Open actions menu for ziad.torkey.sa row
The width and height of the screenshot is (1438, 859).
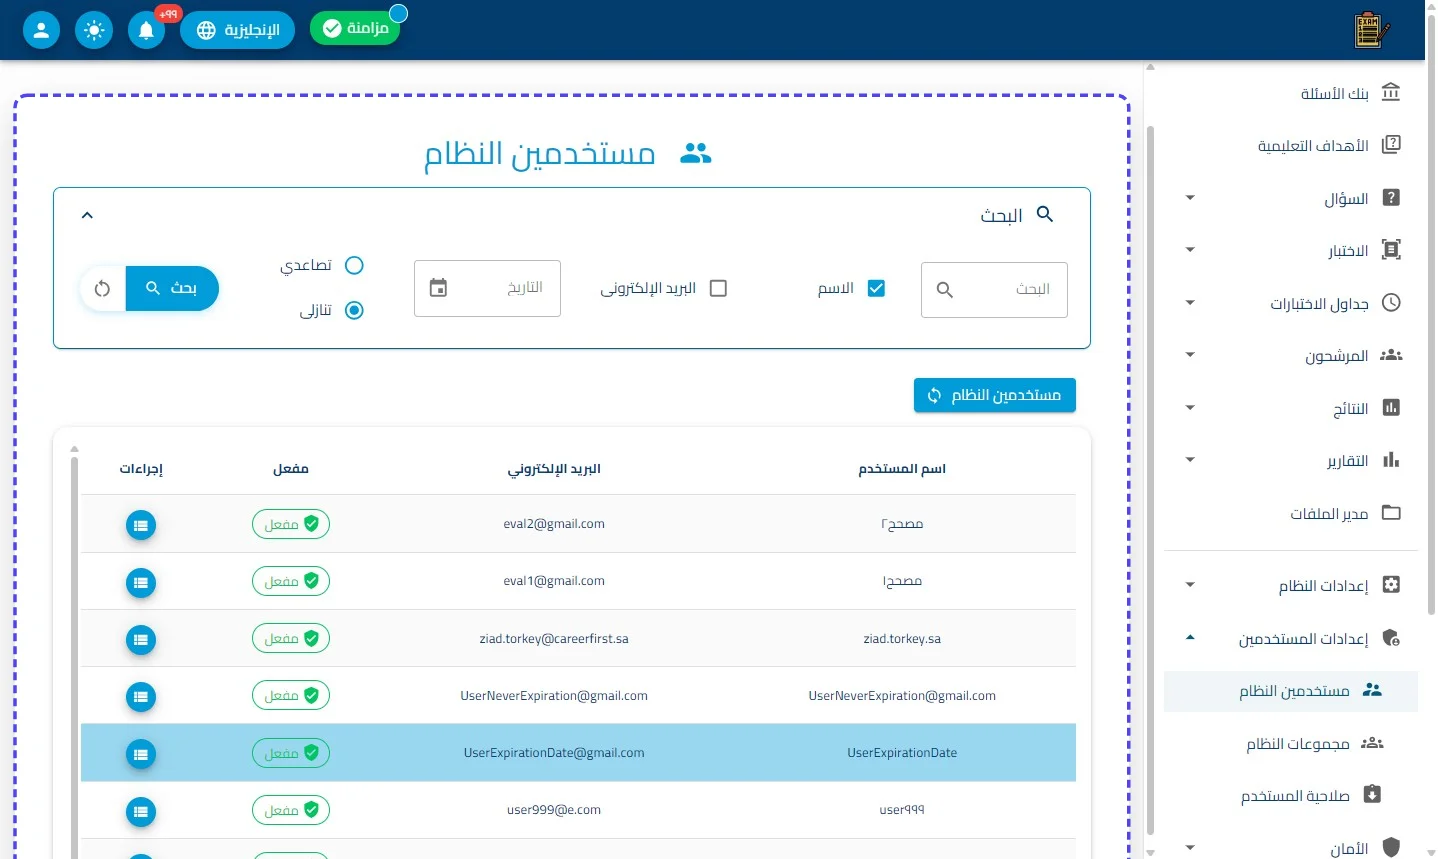click(x=141, y=639)
